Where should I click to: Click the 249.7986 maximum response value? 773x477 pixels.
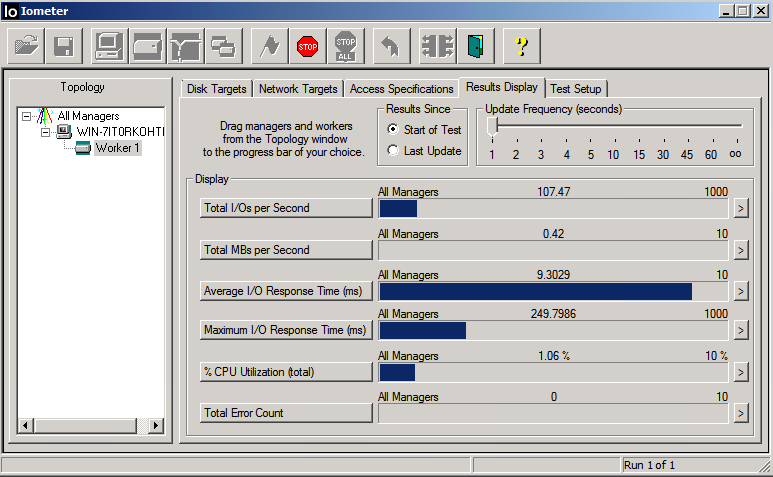[x=553, y=313]
